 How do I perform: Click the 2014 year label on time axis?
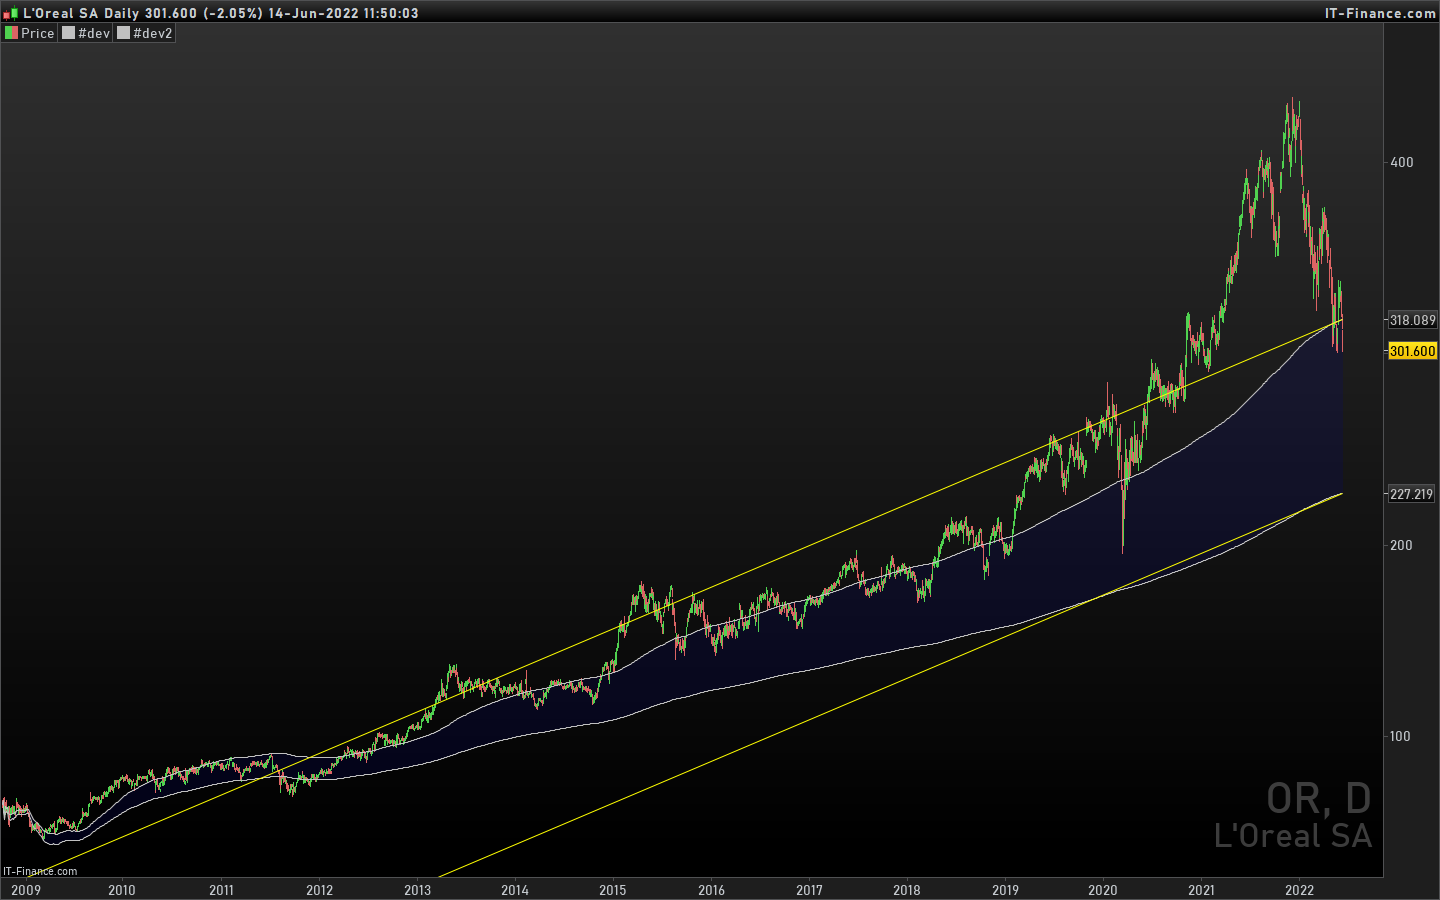click(515, 890)
